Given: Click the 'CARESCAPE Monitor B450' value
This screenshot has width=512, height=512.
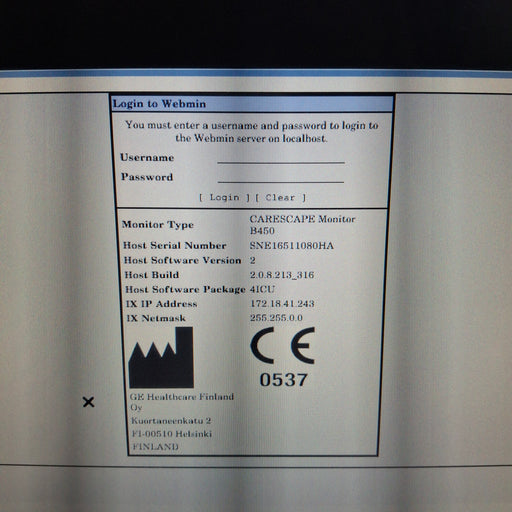Looking at the screenshot, I should point(302,225).
